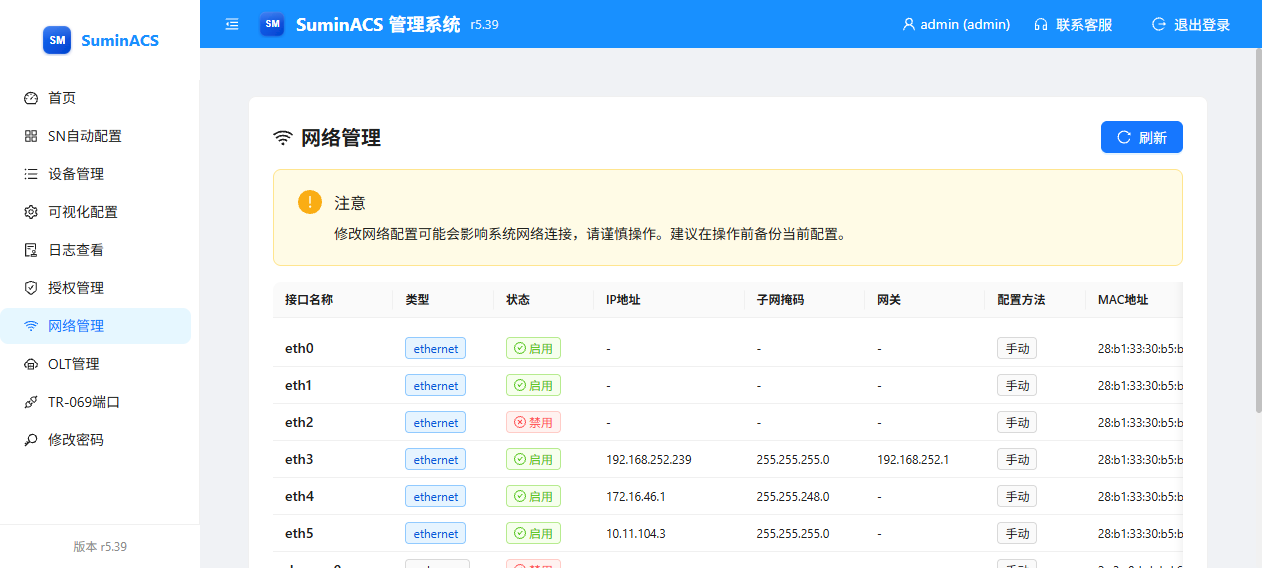Image resolution: width=1262 pixels, height=568 pixels.
Task: Open the 首页 menu item
Action: coord(95,98)
